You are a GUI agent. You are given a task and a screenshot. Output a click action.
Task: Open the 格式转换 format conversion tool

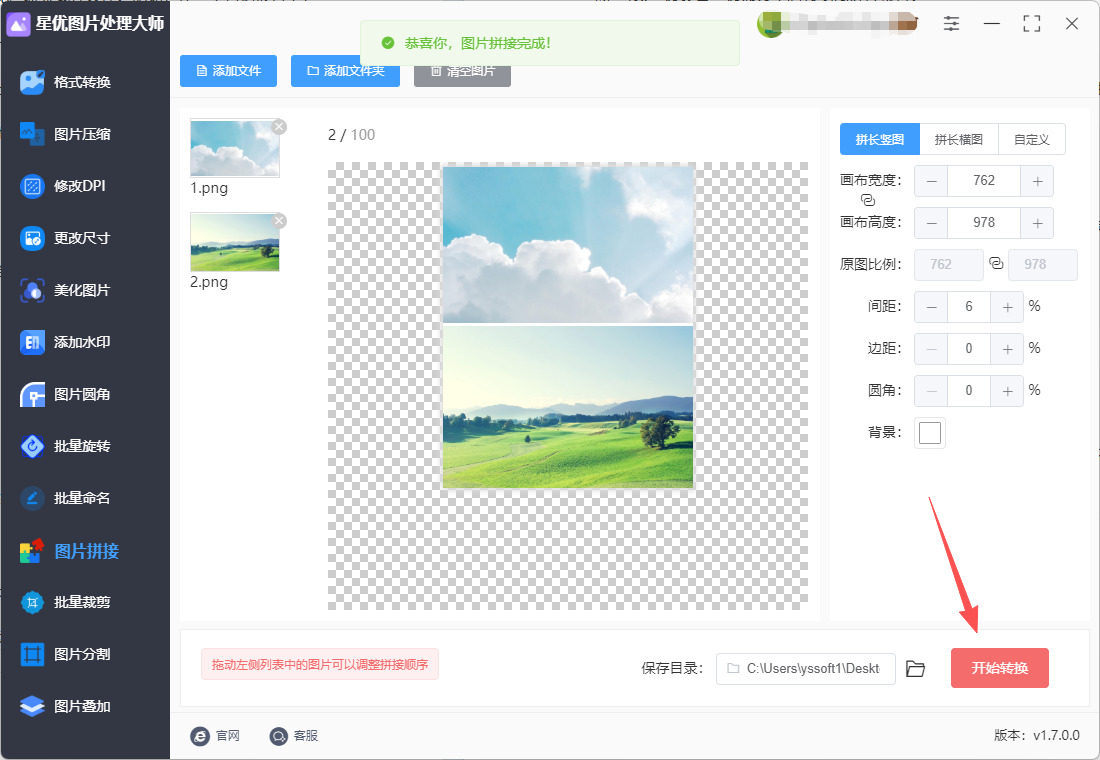67,82
